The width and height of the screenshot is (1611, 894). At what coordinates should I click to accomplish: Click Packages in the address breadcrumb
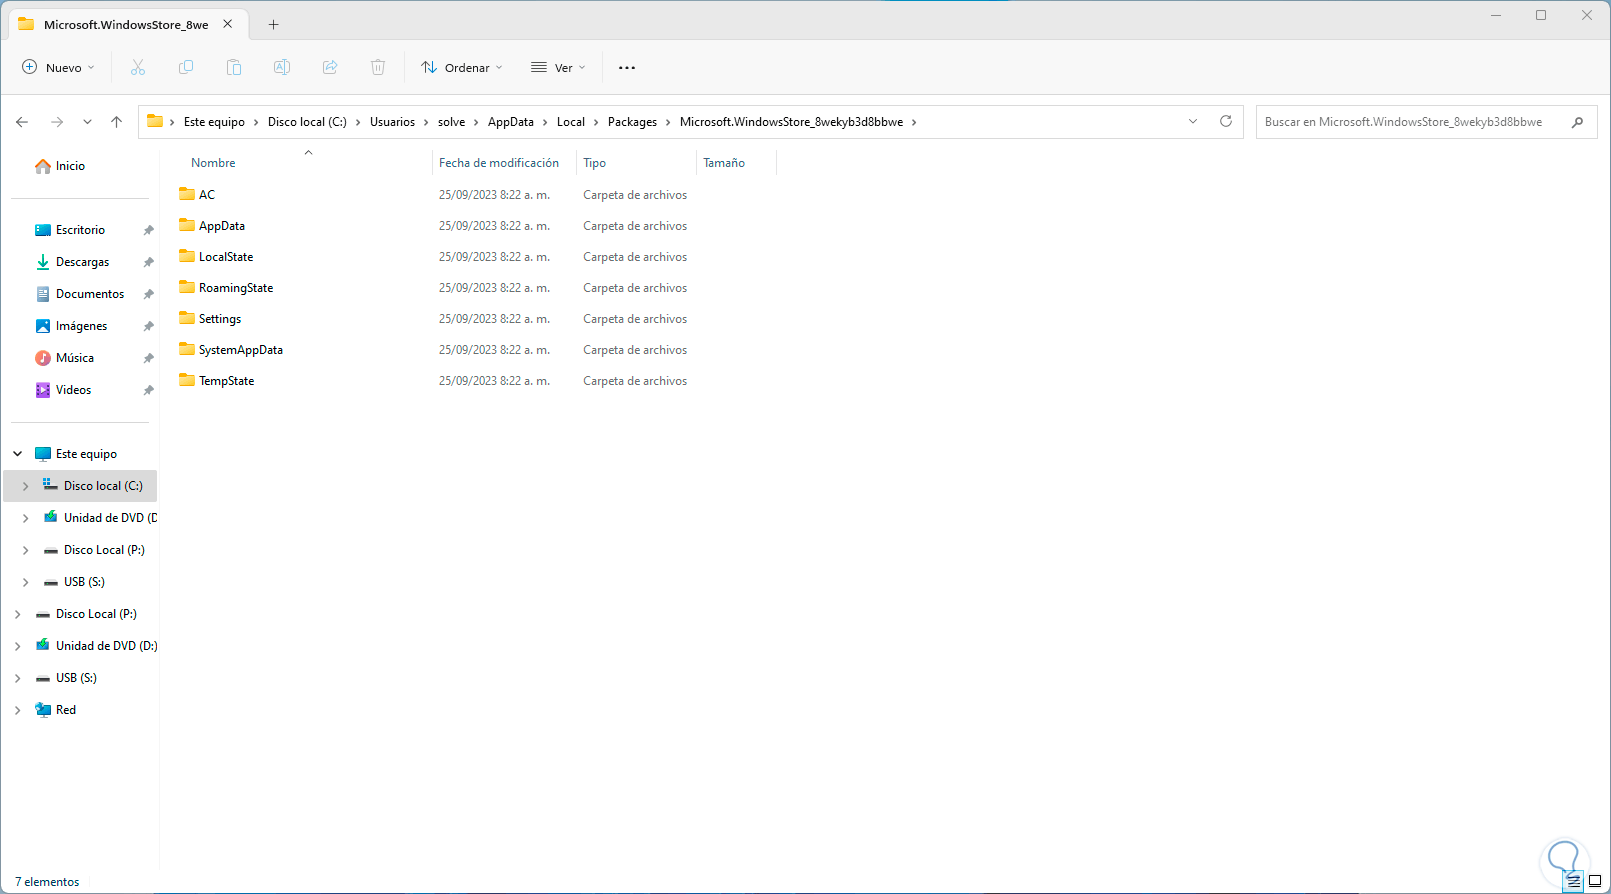point(632,122)
